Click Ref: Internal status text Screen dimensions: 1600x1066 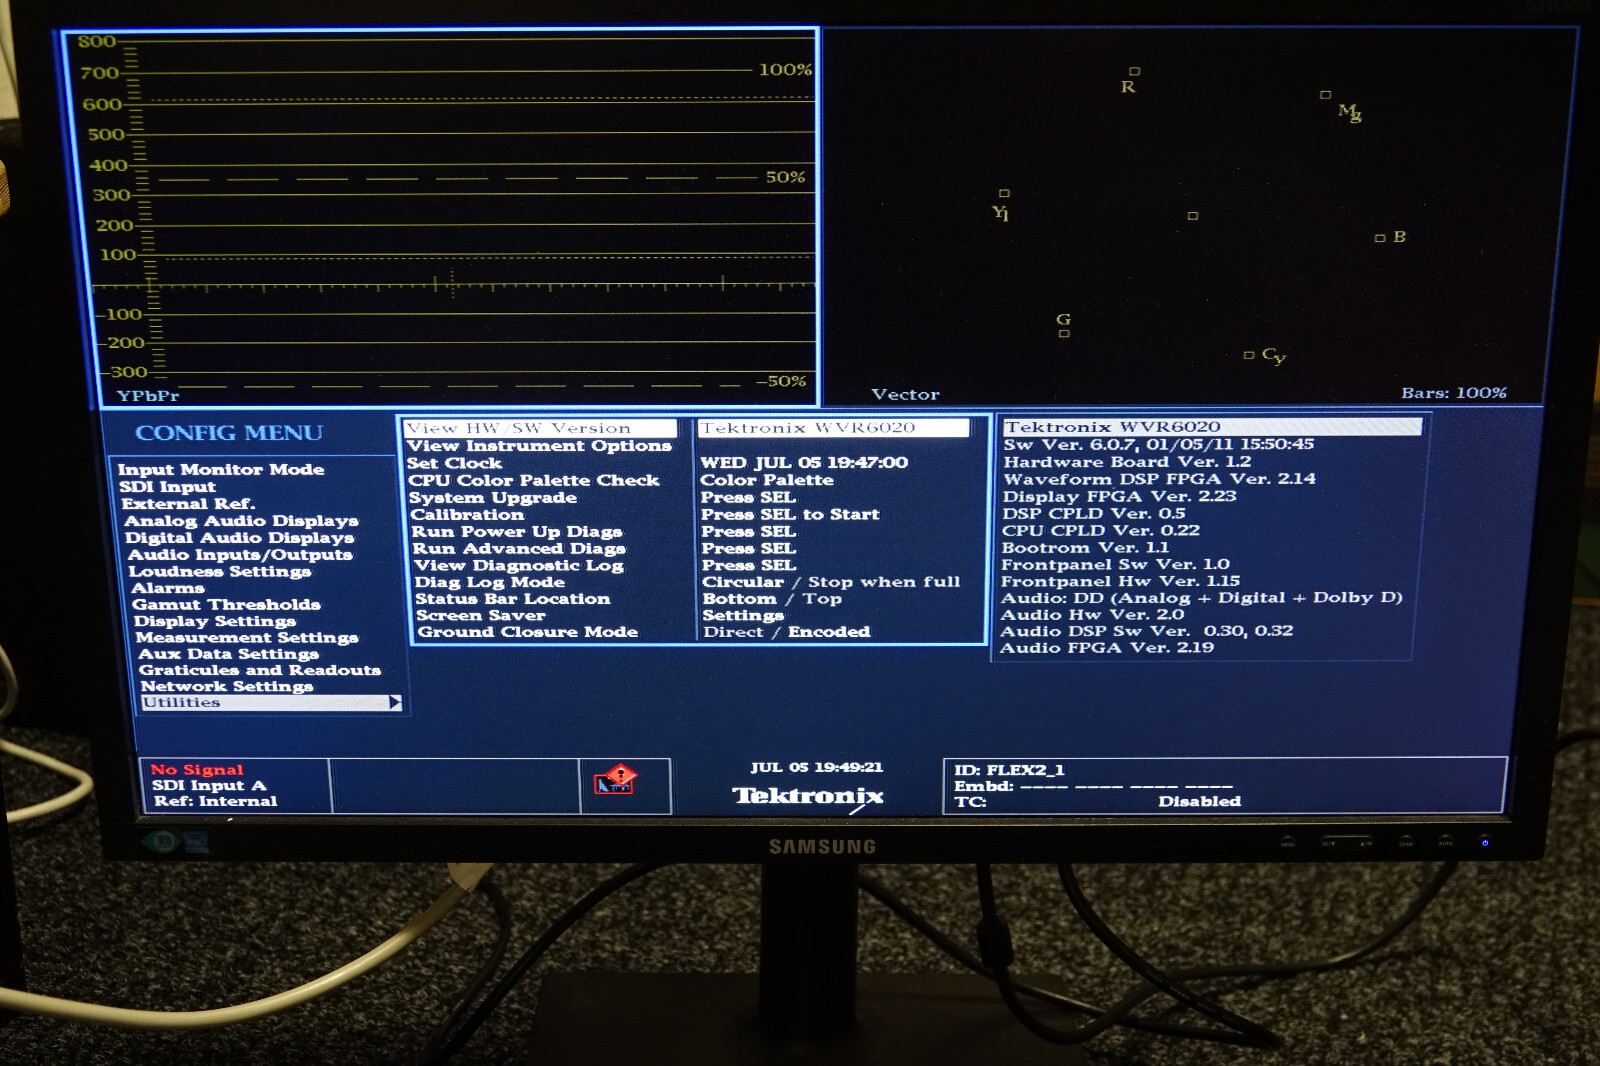pyautogui.click(x=215, y=801)
